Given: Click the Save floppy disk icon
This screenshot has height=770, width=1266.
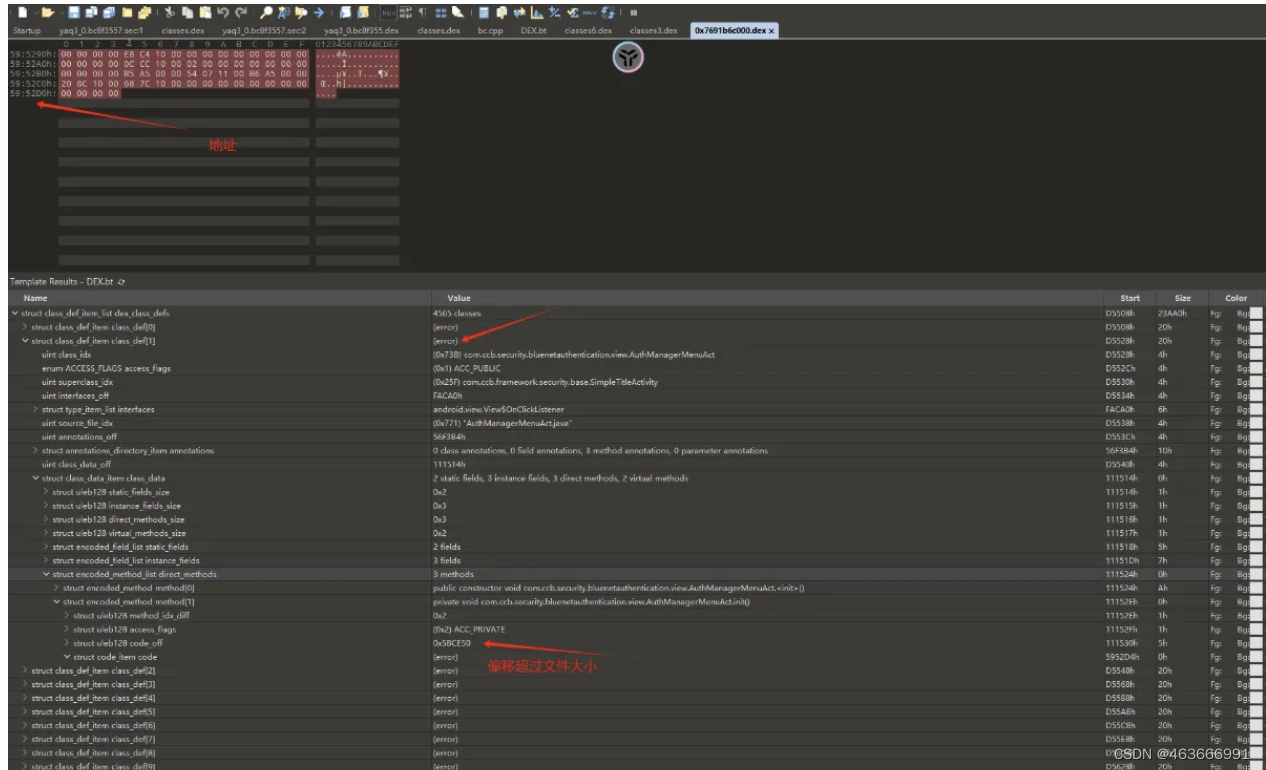Looking at the screenshot, I should tap(74, 12).
